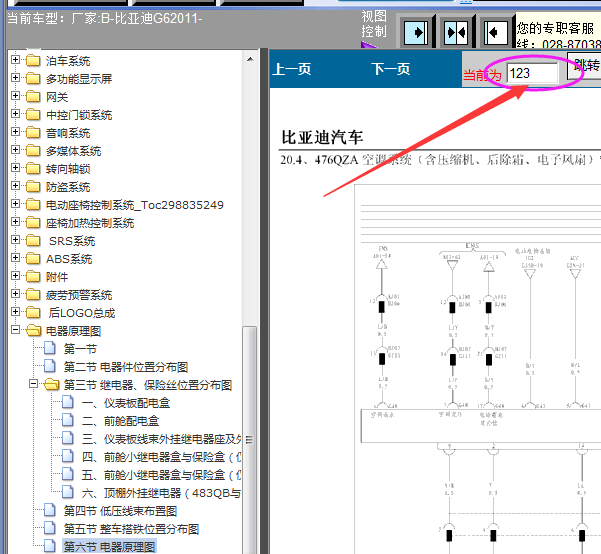The width and height of the screenshot is (601, 554).
Task: Select 音响系统 tree label
Action: [68, 133]
